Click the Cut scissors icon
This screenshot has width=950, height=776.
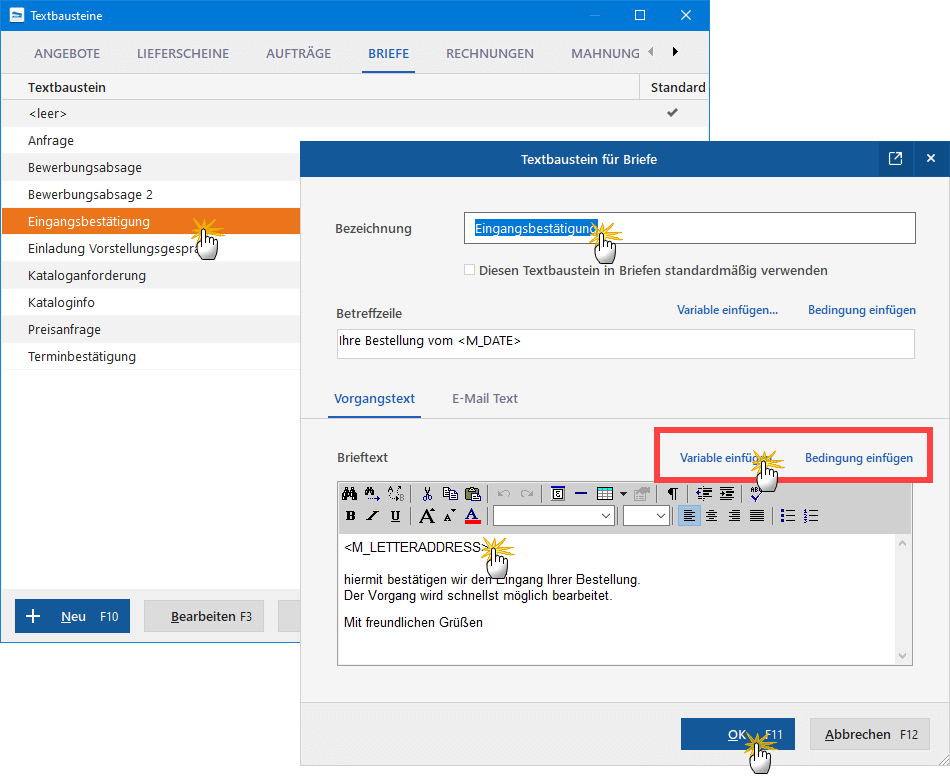[x=427, y=493]
